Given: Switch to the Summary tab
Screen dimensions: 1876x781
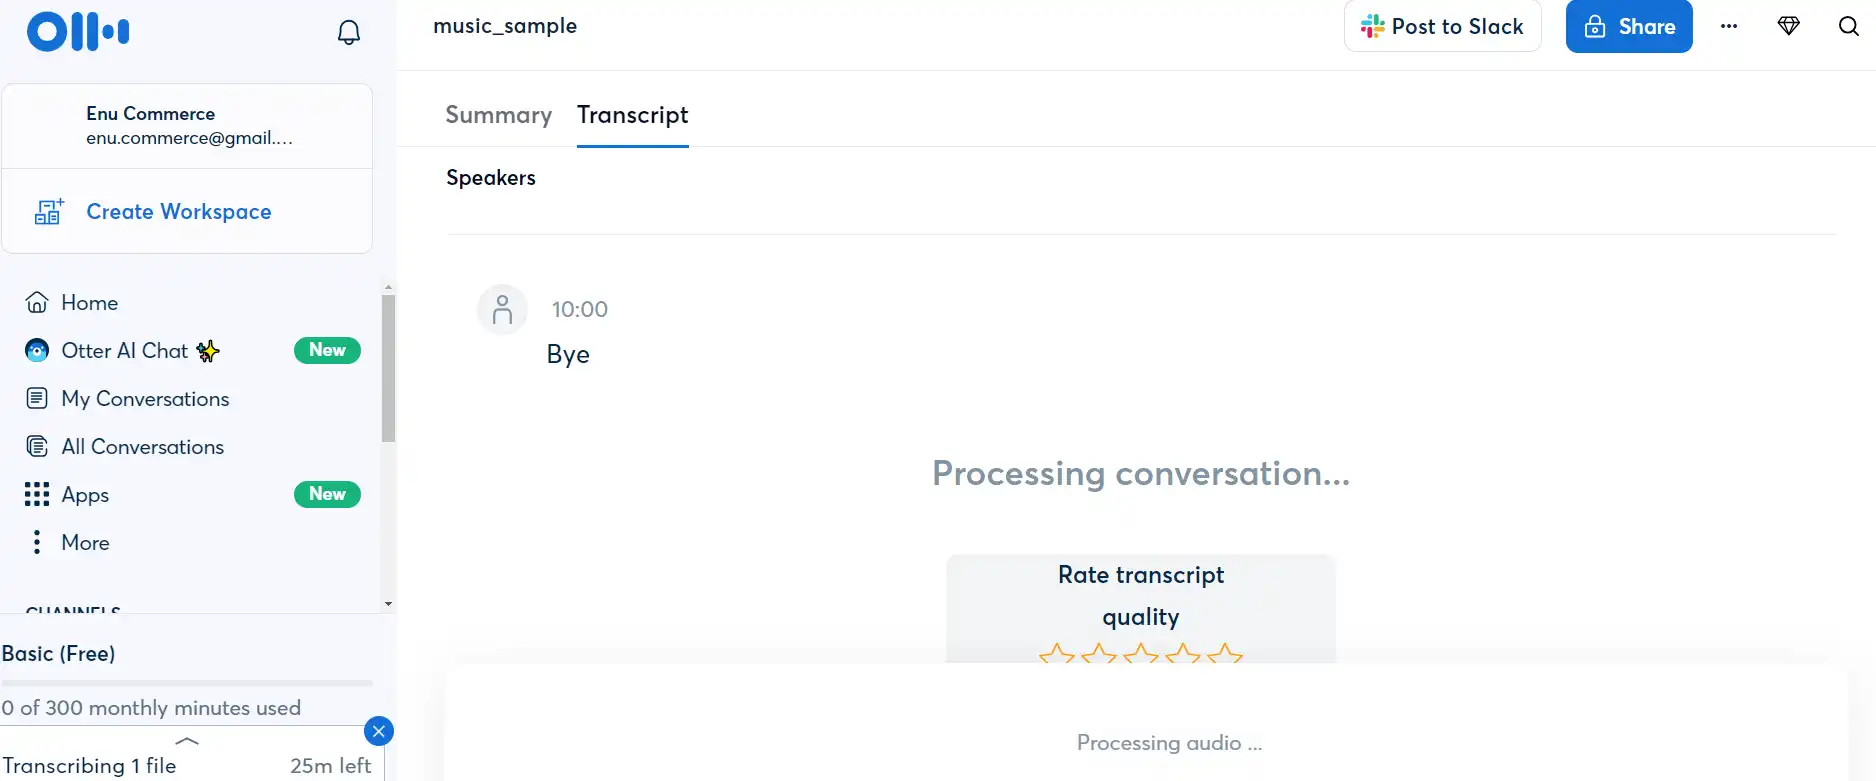Looking at the screenshot, I should (x=498, y=115).
